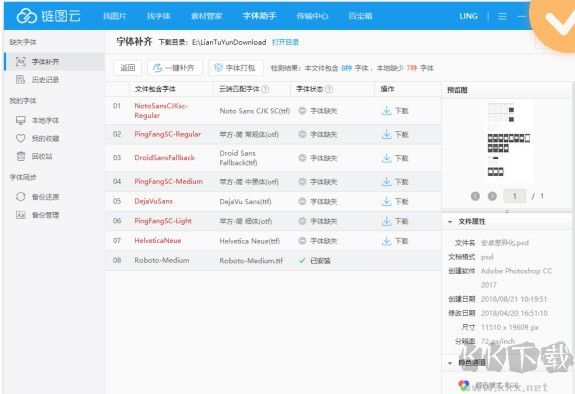575x394 pixels.
Task: Click the 一键补齐 button
Action: pyautogui.click(x=175, y=68)
